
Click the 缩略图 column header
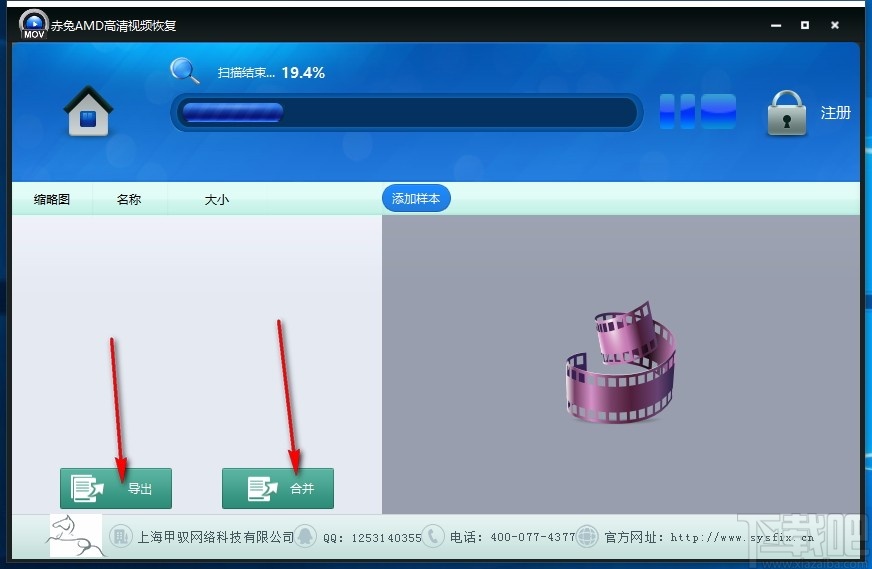click(x=52, y=199)
